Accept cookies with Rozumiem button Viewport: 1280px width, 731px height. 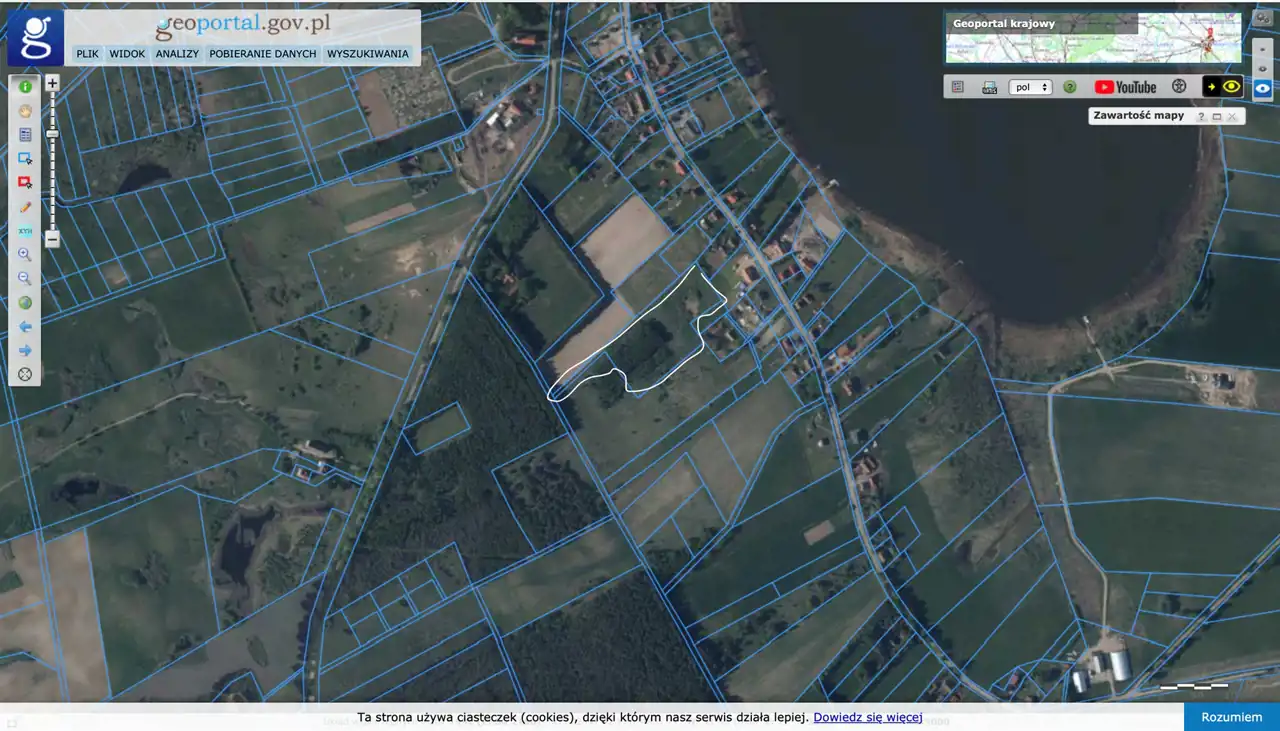click(1231, 717)
